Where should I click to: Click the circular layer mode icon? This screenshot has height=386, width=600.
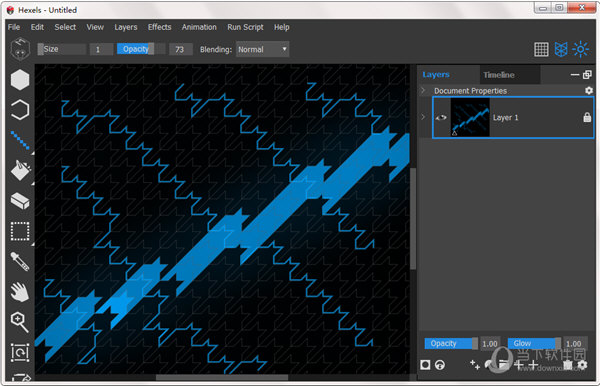point(440,365)
